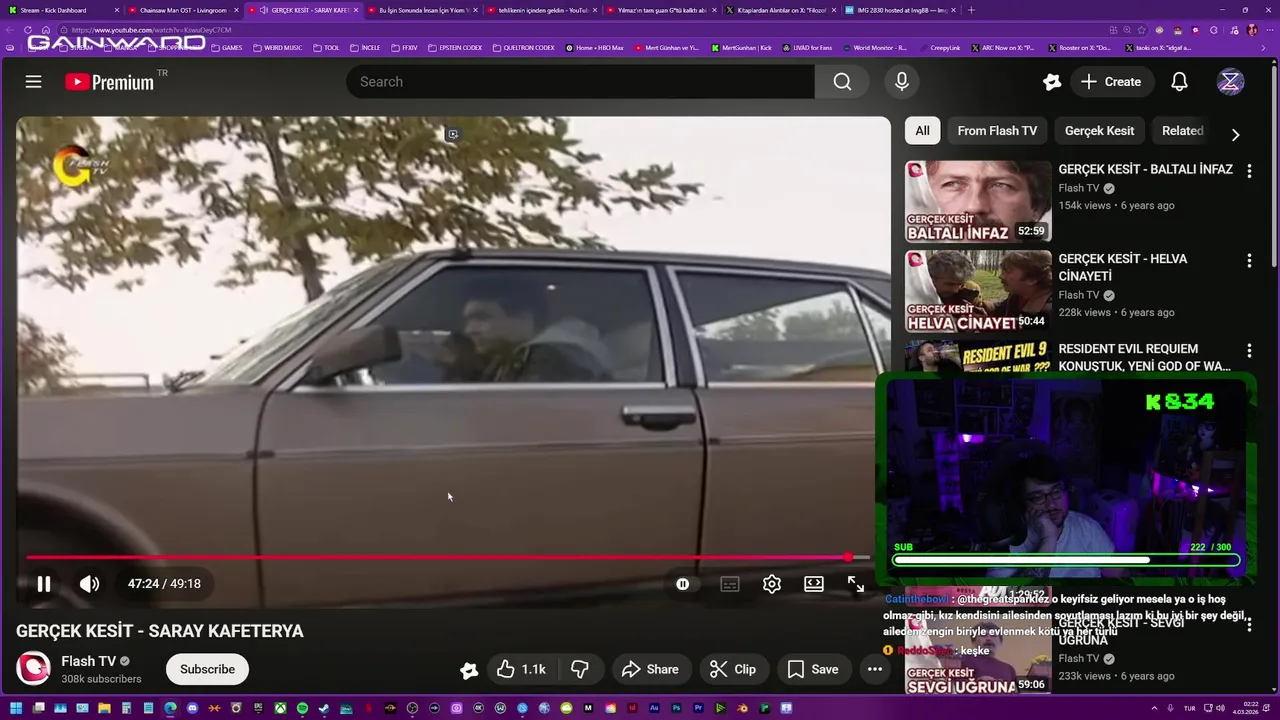Click the Clip scissors button
The width and height of the screenshot is (1280, 720).
(x=733, y=669)
